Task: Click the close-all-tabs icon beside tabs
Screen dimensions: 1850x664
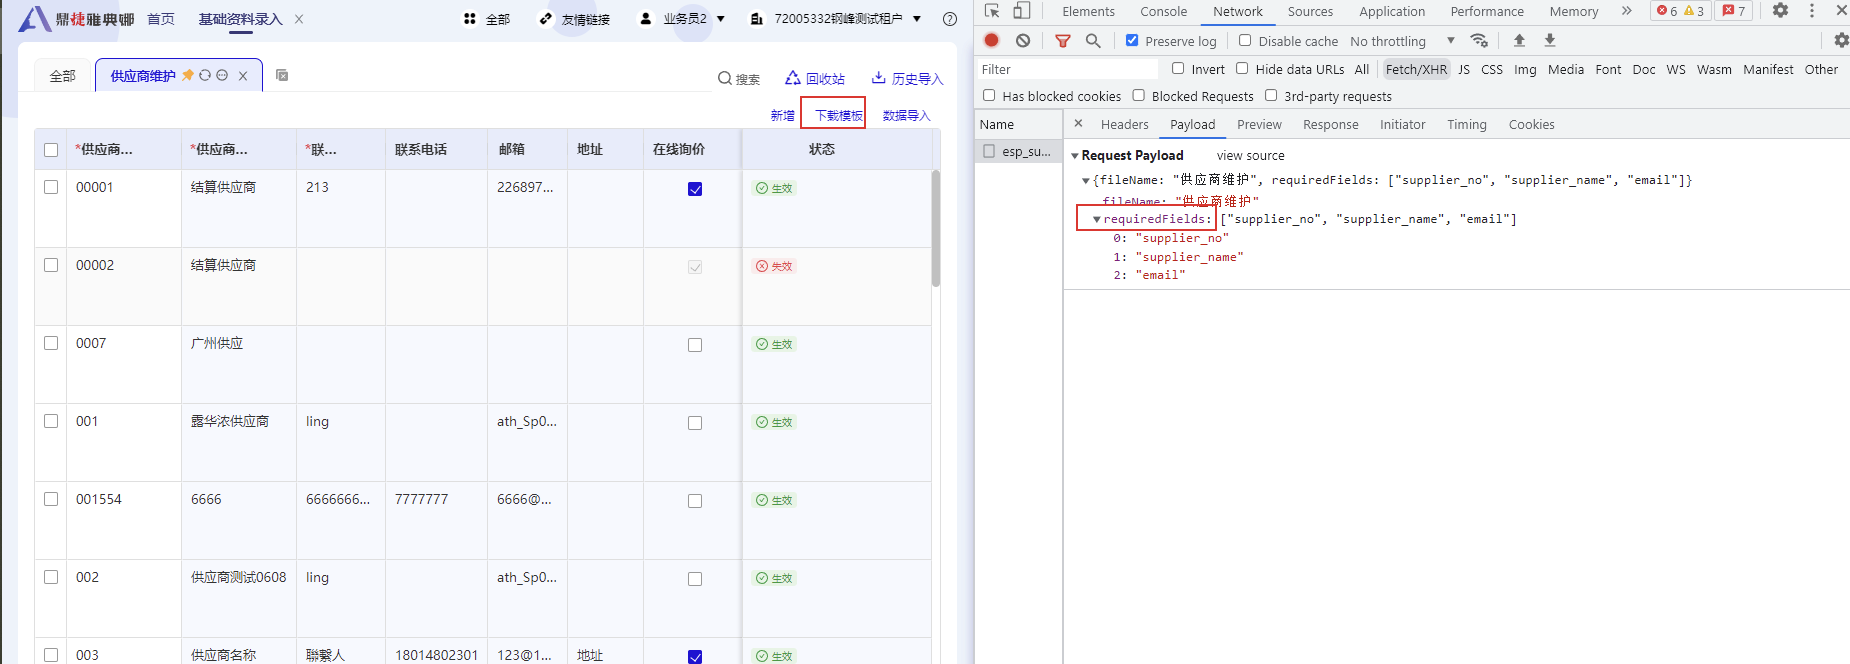Action: click(x=282, y=75)
